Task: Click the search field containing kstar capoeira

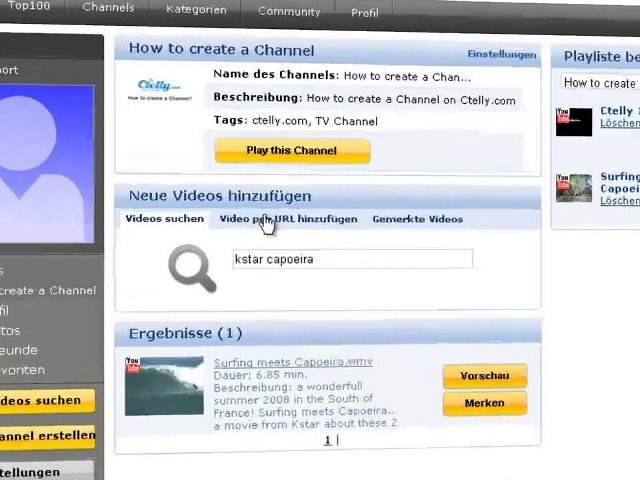Action: 352,259
